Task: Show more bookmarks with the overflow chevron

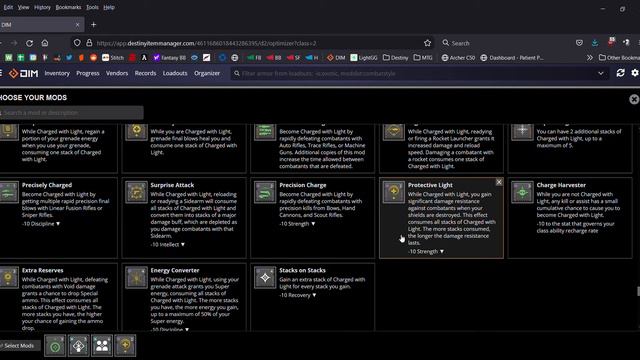Action: 590,58
